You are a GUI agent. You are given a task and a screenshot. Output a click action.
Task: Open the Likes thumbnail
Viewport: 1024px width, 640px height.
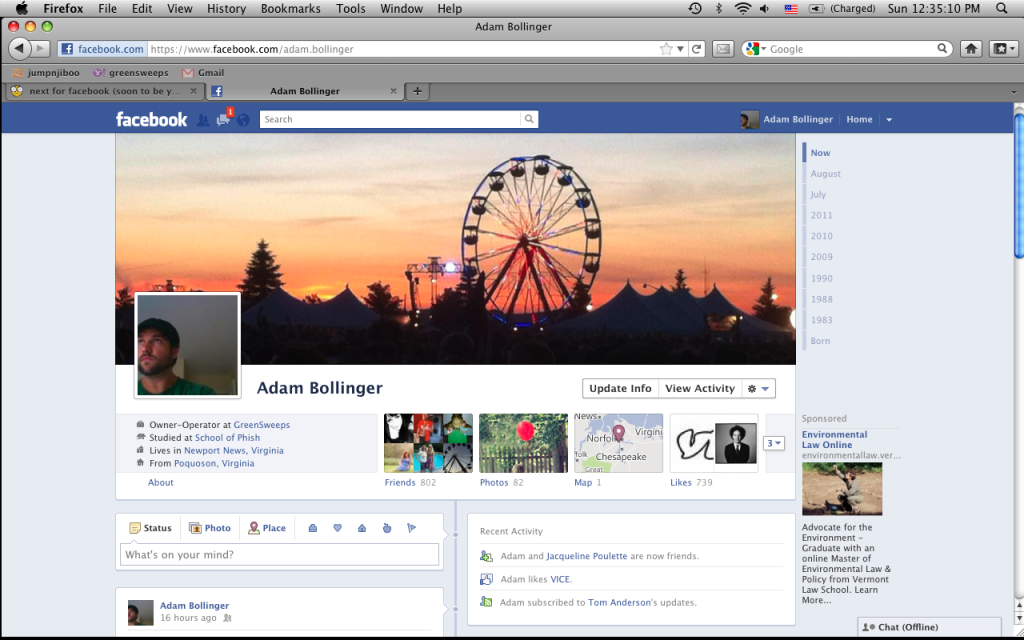click(714, 443)
